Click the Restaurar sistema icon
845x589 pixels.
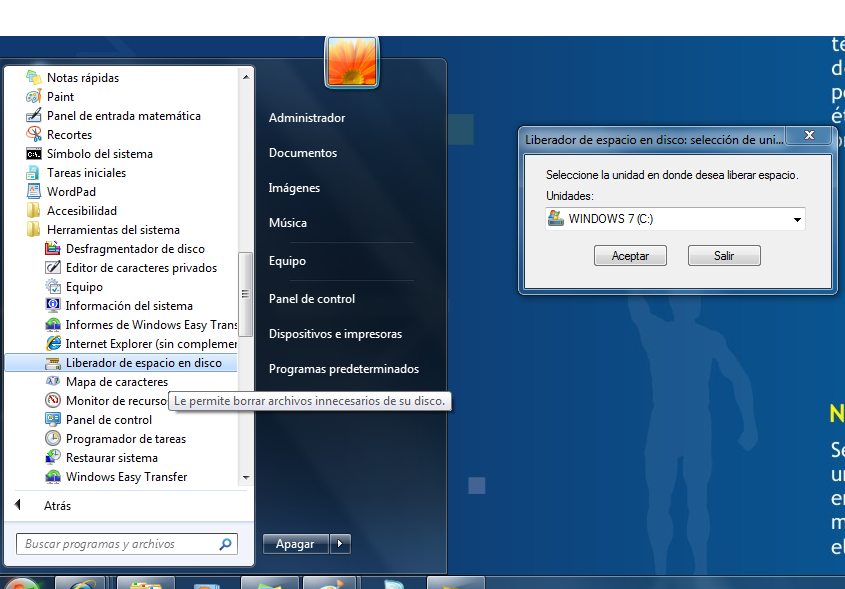point(53,458)
